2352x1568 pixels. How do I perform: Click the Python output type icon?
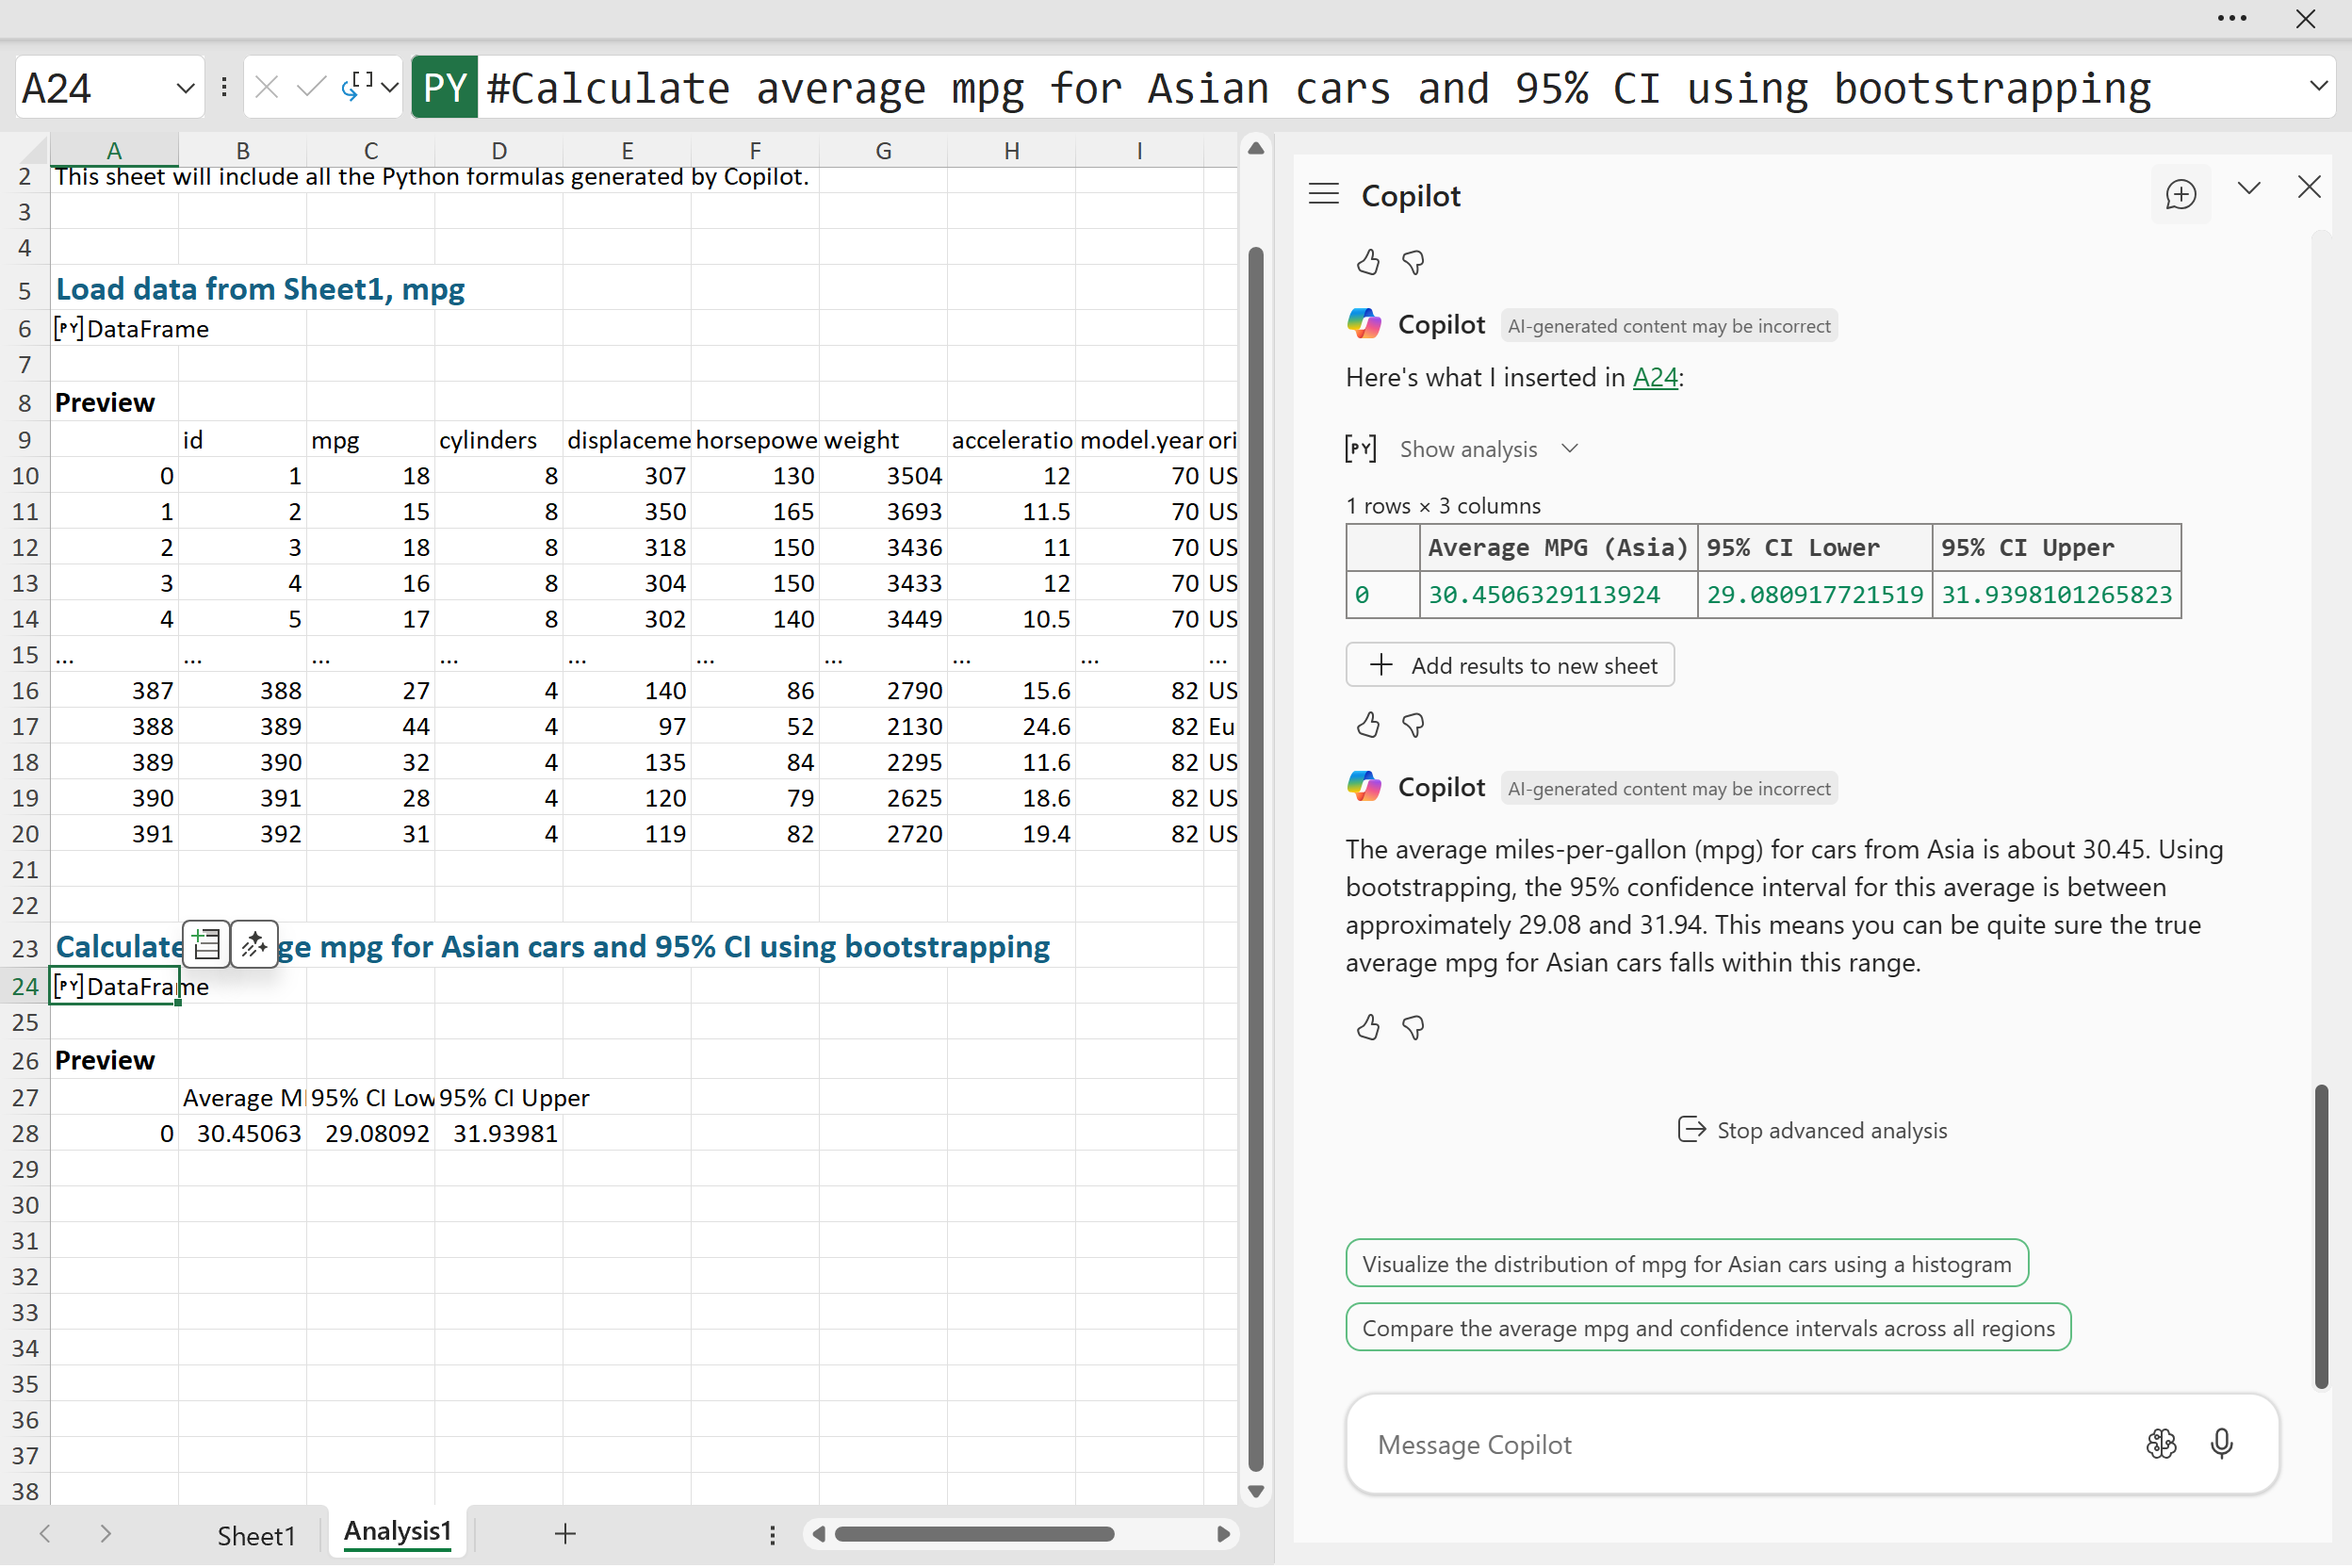(357, 88)
